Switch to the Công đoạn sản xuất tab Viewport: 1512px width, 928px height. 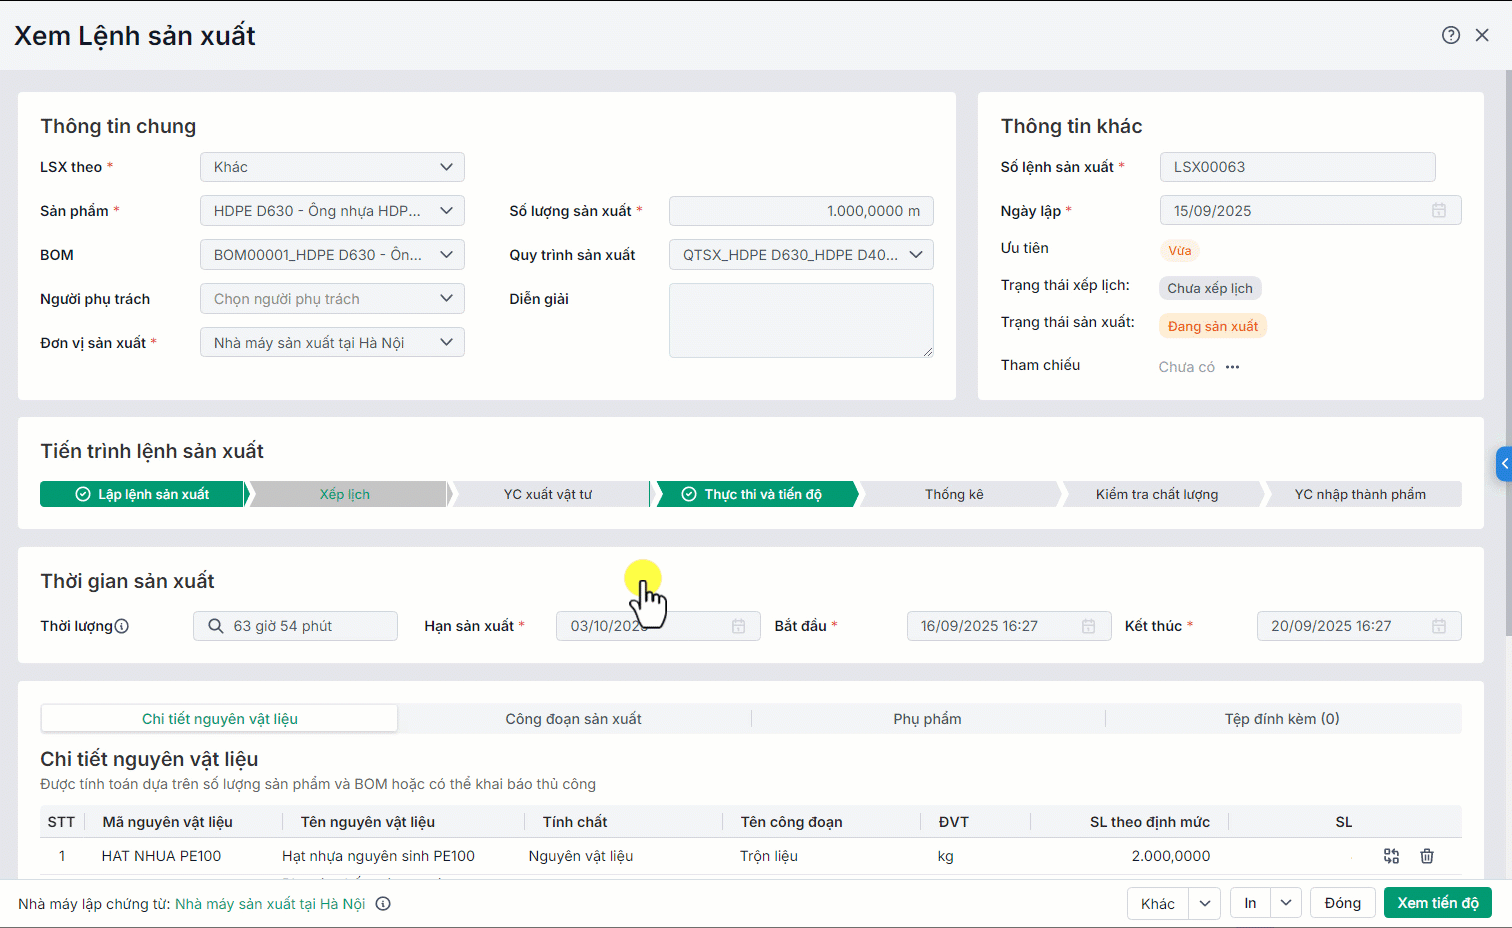tap(573, 719)
